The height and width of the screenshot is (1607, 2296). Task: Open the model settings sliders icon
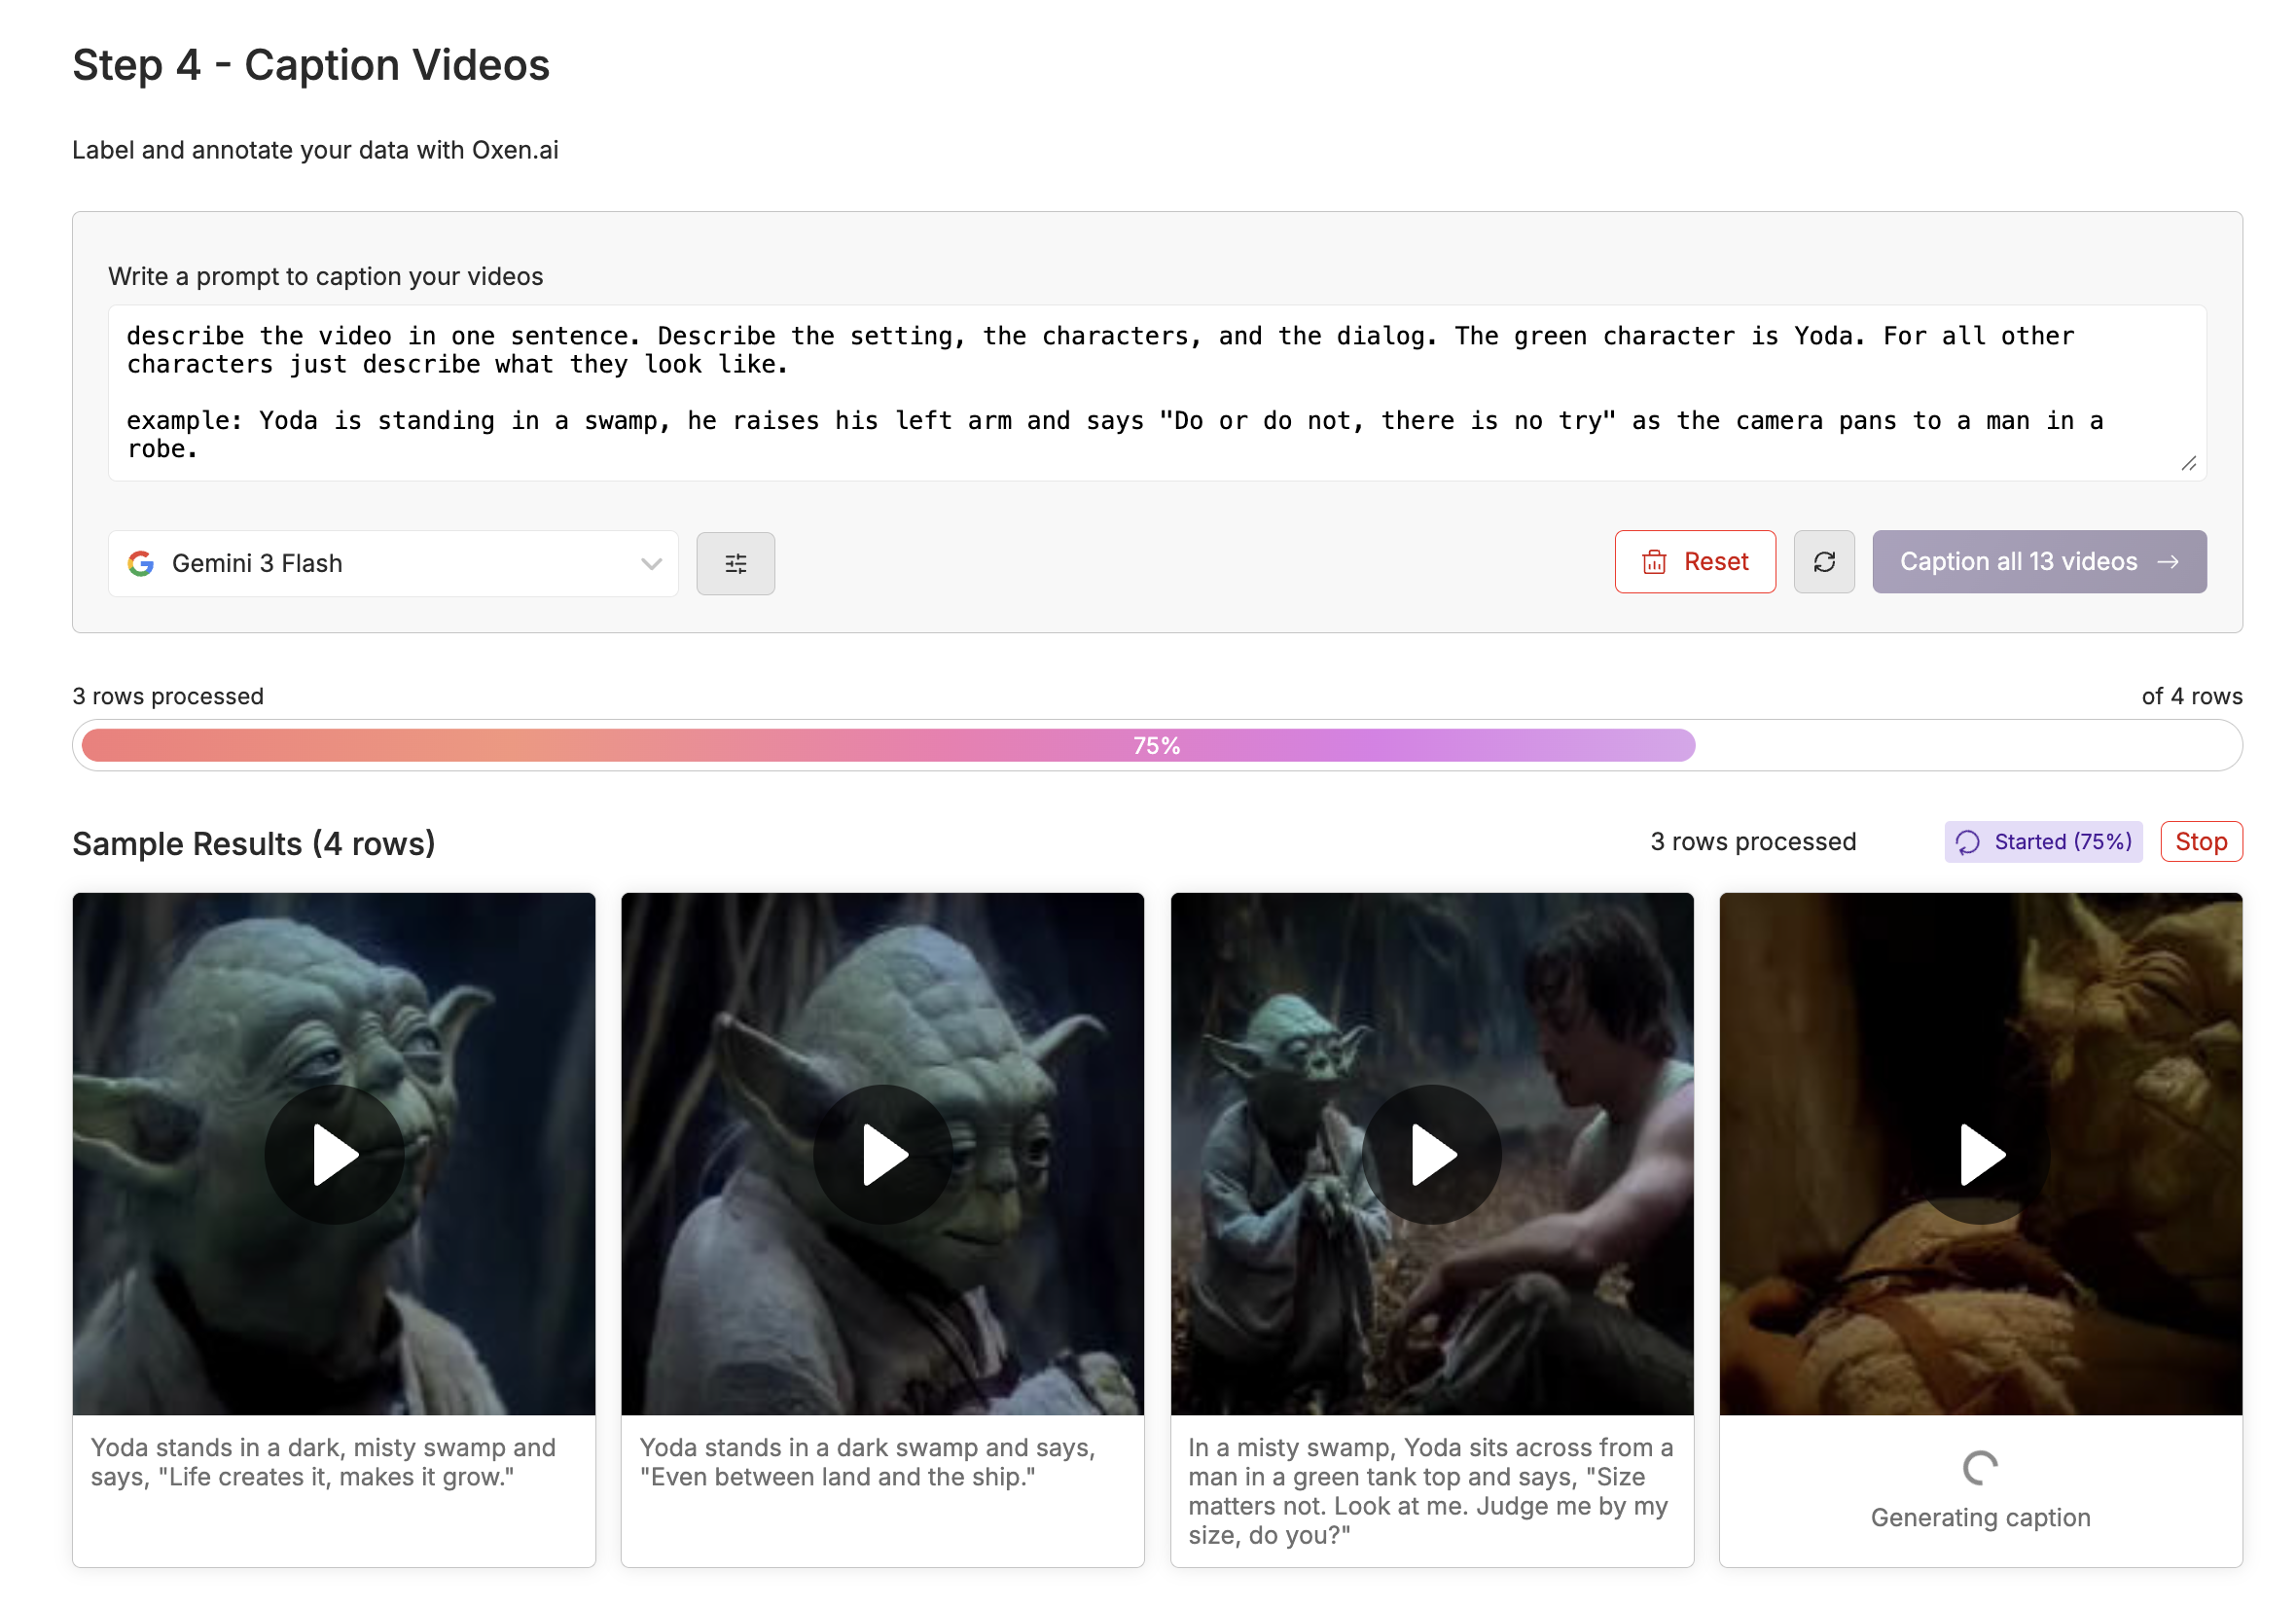click(735, 564)
